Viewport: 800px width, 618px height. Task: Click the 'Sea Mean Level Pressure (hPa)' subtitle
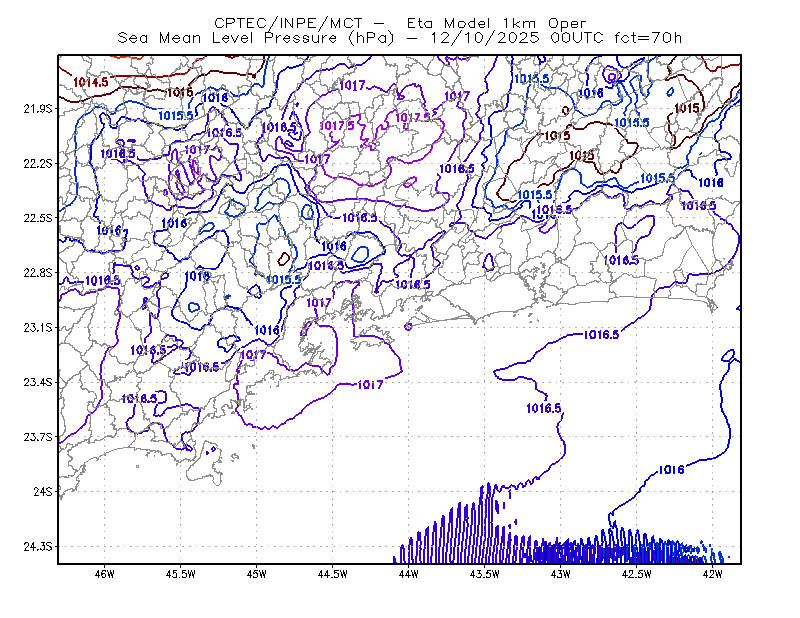[x=256, y=38]
